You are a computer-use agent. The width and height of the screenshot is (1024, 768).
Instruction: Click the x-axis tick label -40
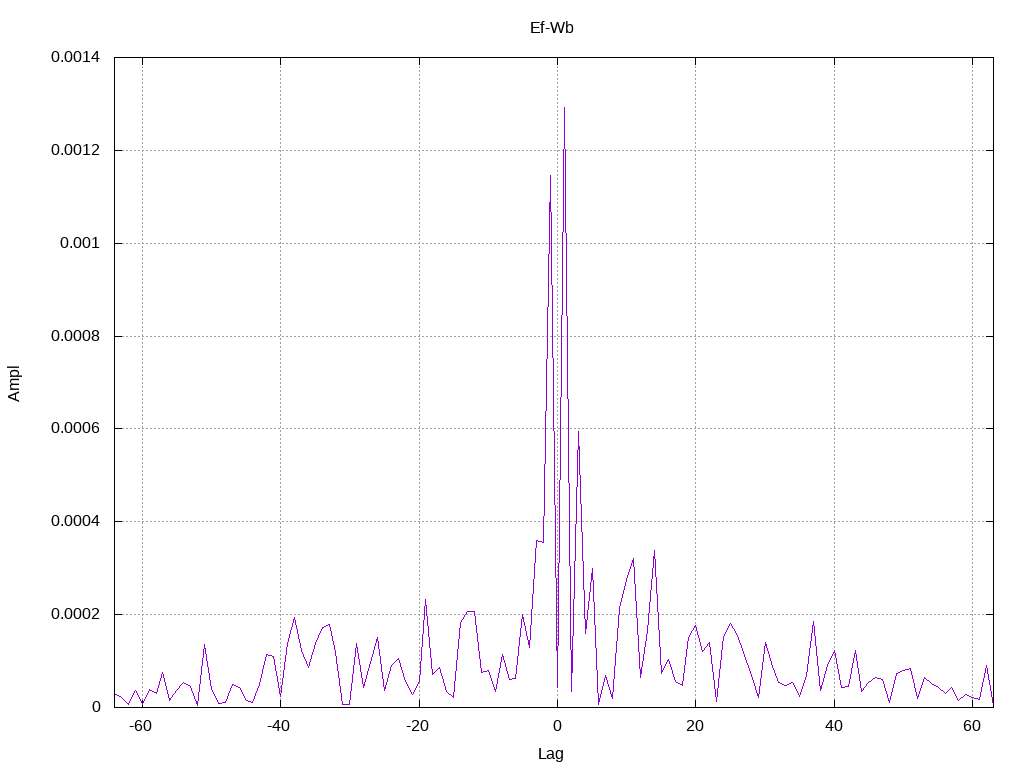pyautogui.click(x=279, y=726)
